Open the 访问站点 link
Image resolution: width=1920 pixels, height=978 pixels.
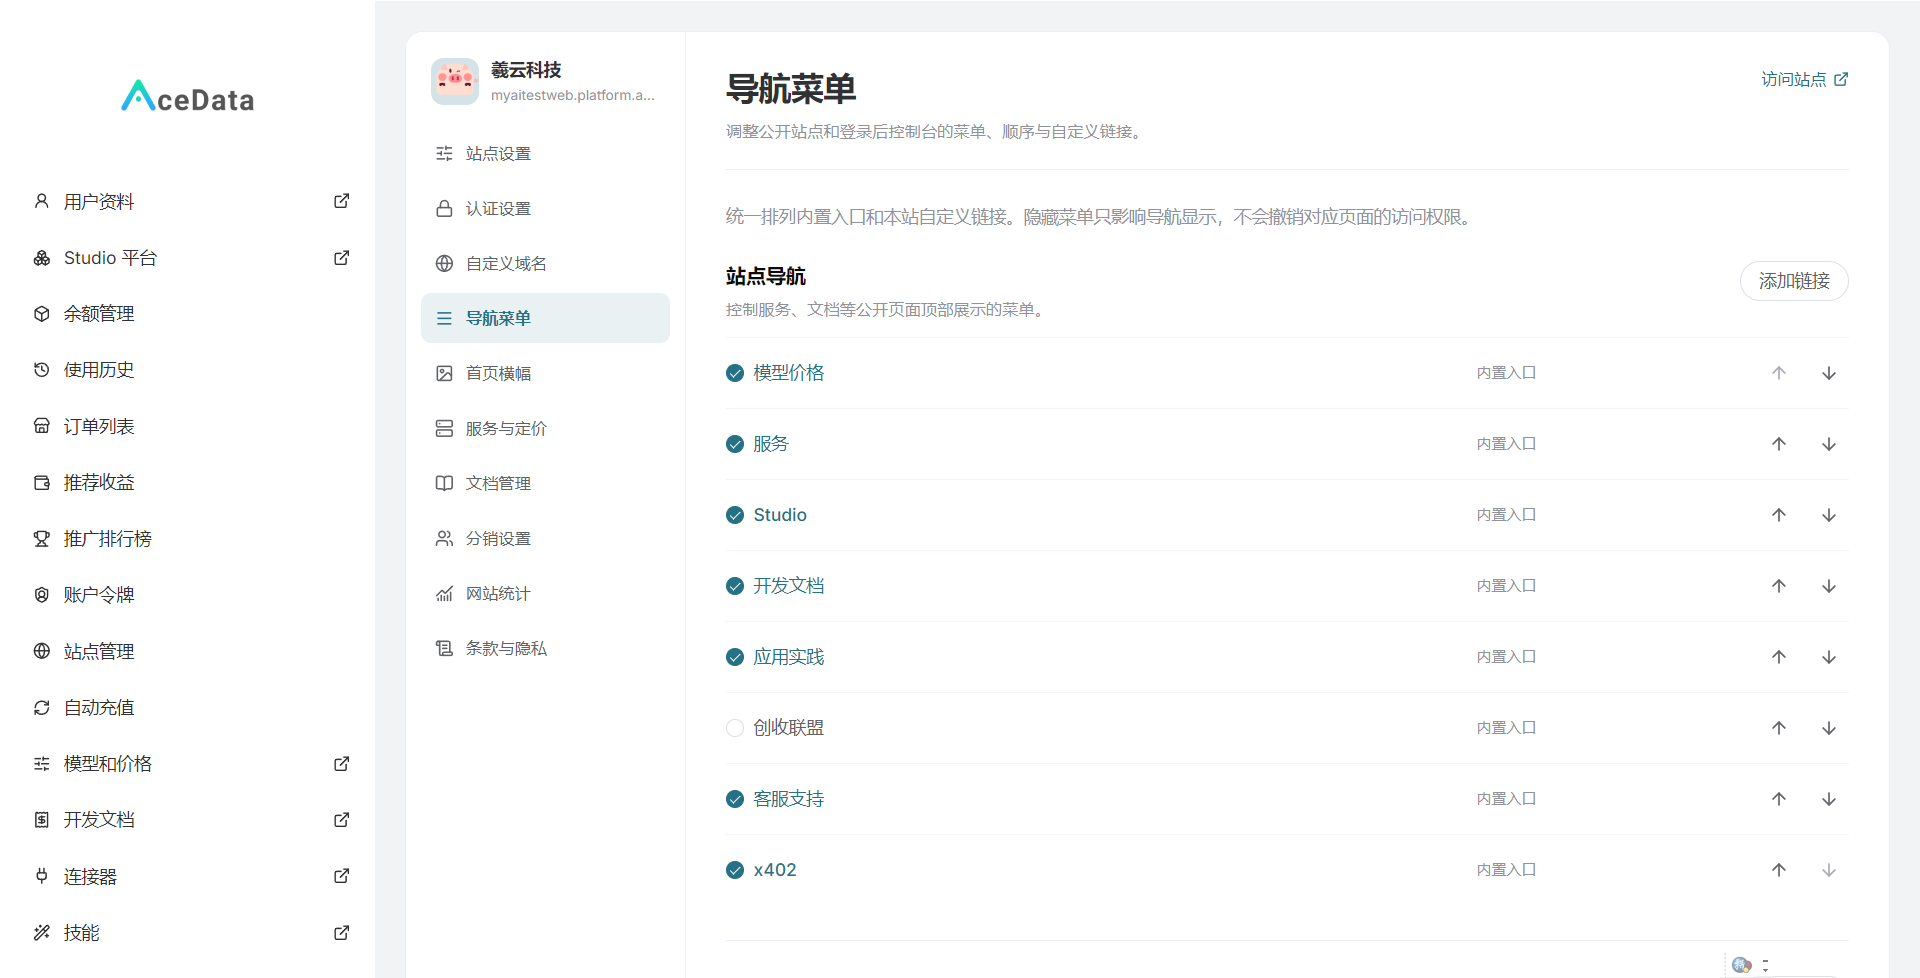tap(1805, 79)
